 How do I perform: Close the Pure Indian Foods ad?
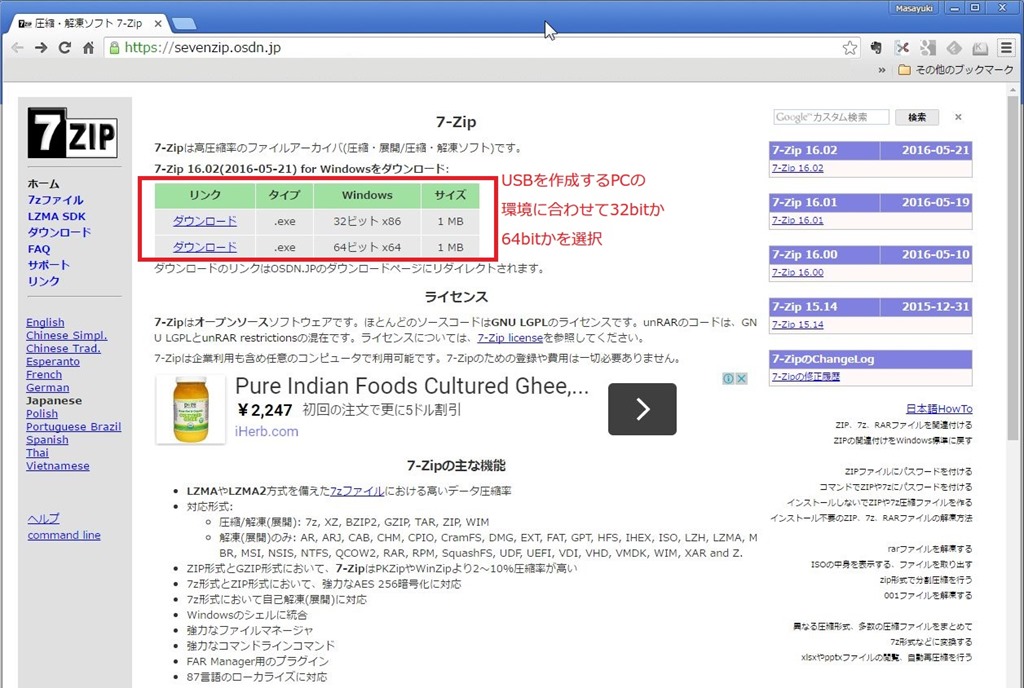tap(742, 379)
